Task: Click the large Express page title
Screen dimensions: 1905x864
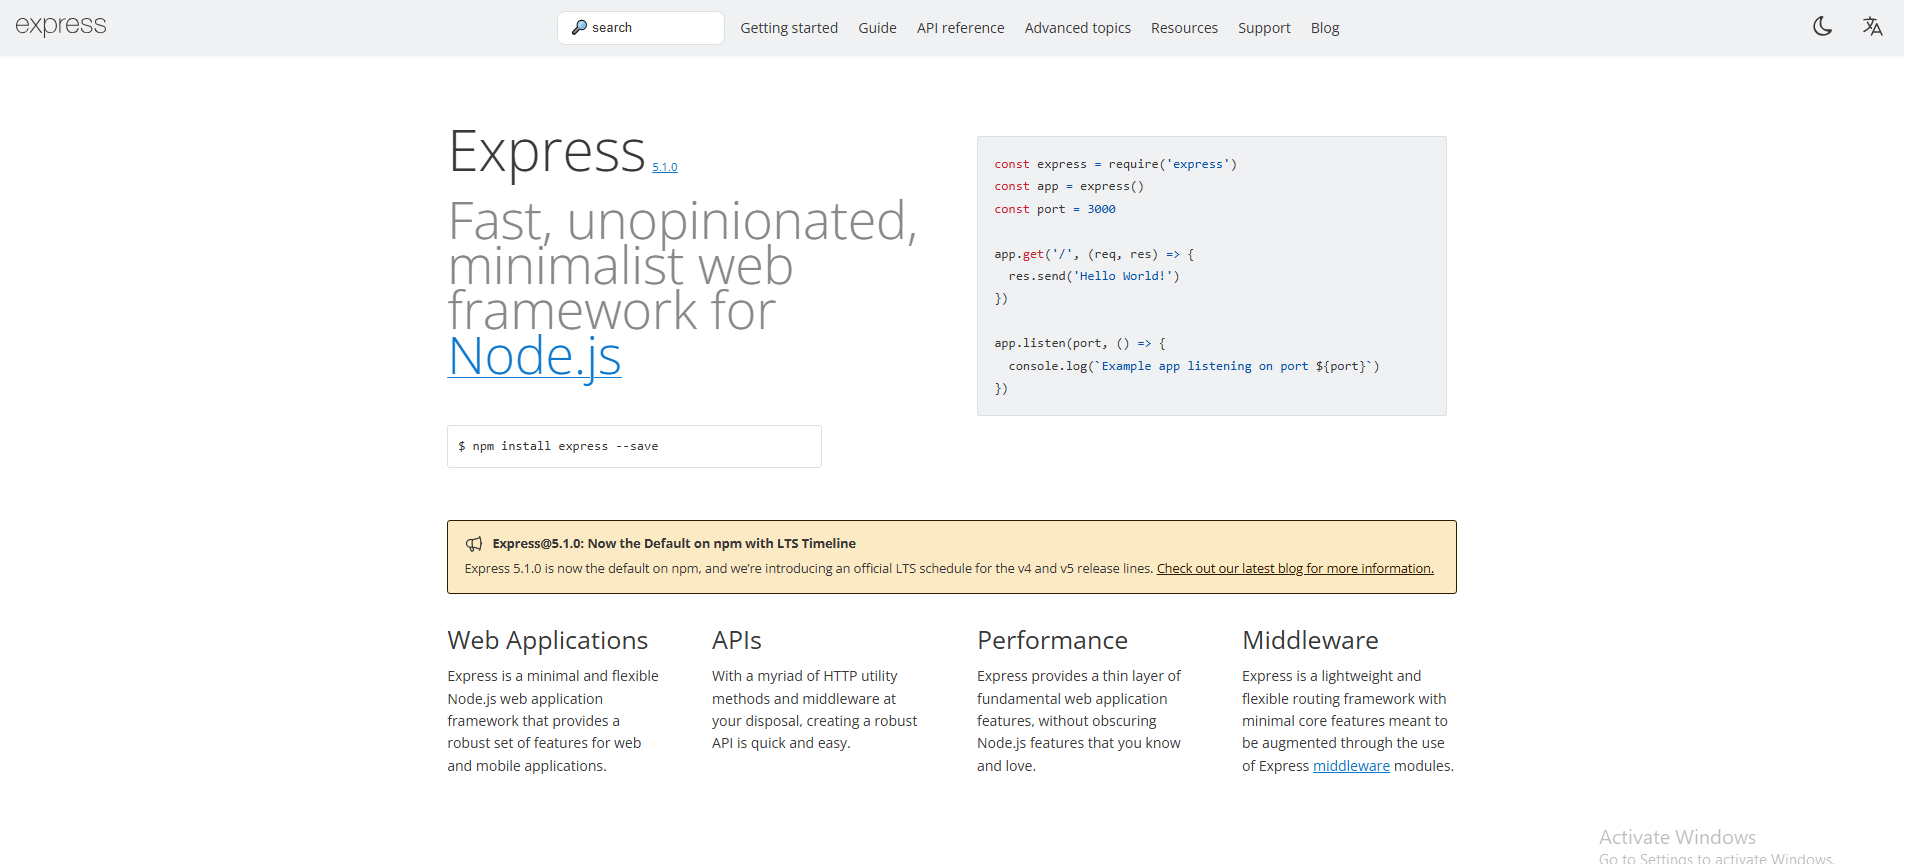Action: point(547,152)
